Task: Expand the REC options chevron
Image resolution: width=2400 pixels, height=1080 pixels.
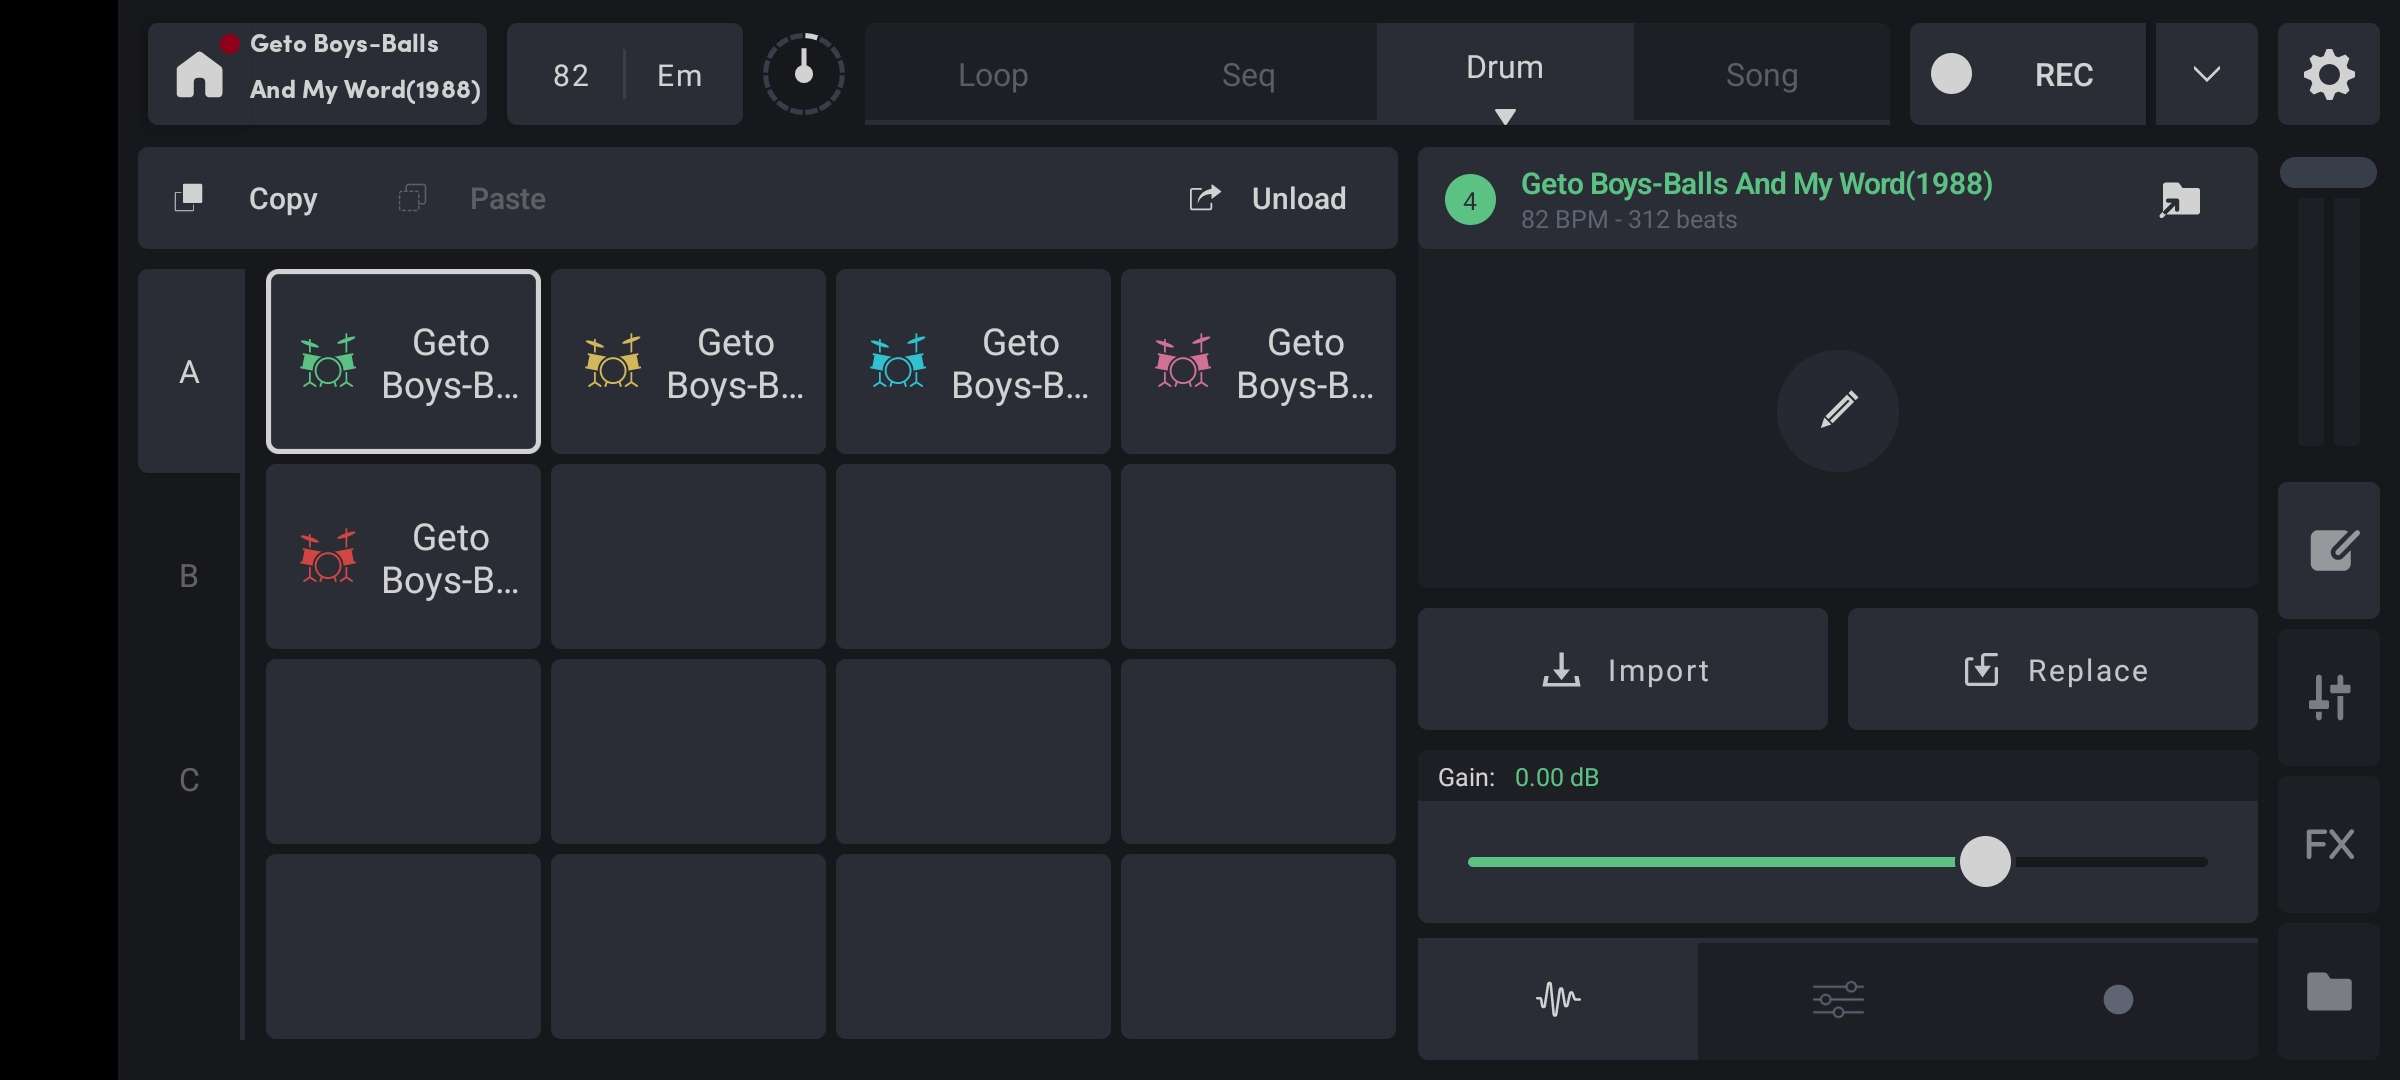Action: [2206, 74]
